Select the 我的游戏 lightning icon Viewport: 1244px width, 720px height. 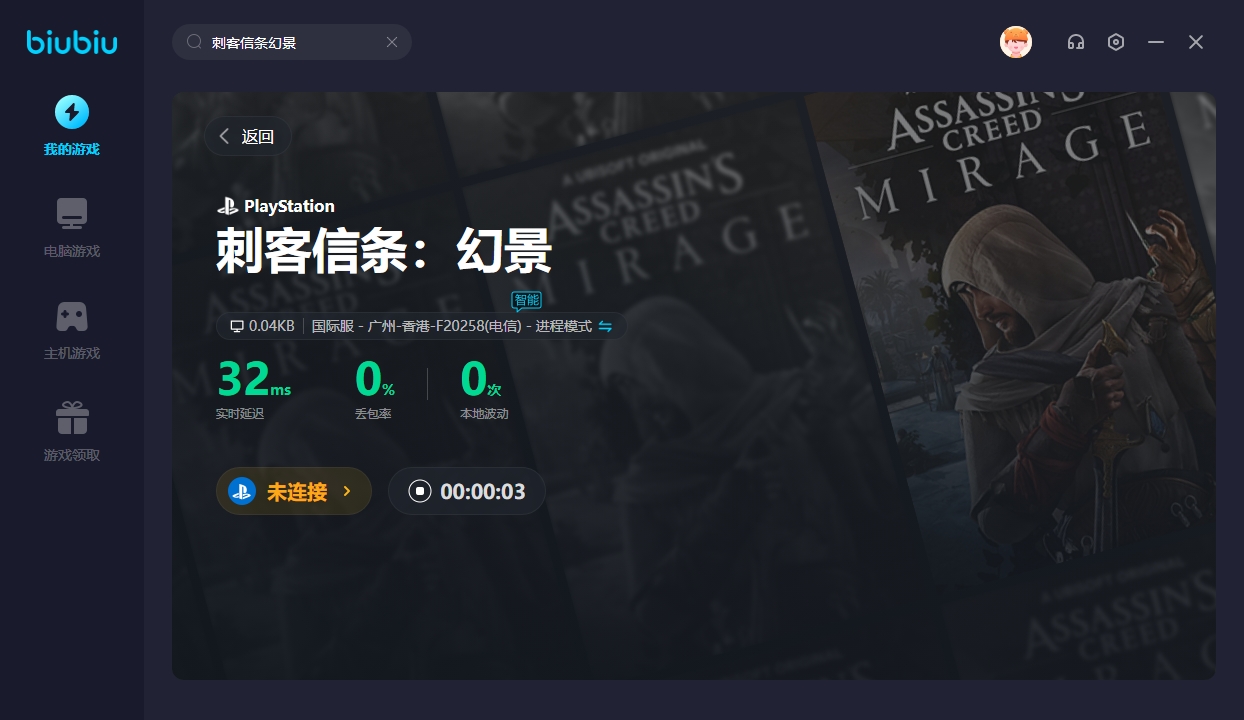point(71,112)
